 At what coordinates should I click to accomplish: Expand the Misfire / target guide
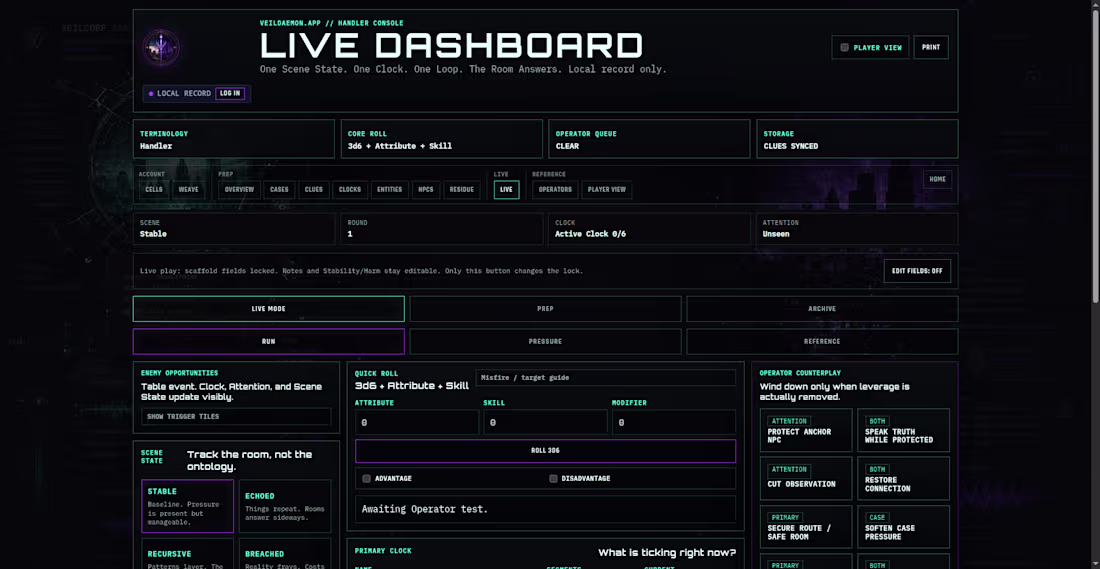(x=605, y=377)
